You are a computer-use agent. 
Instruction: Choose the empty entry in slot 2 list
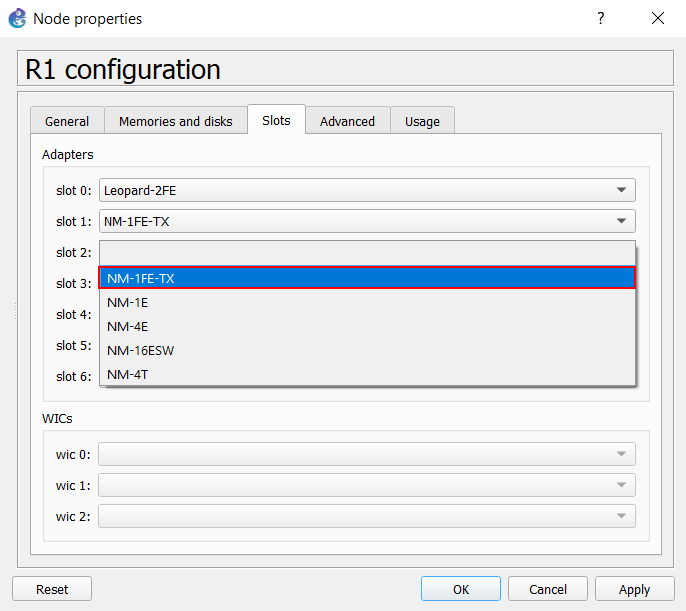point(367,253)
